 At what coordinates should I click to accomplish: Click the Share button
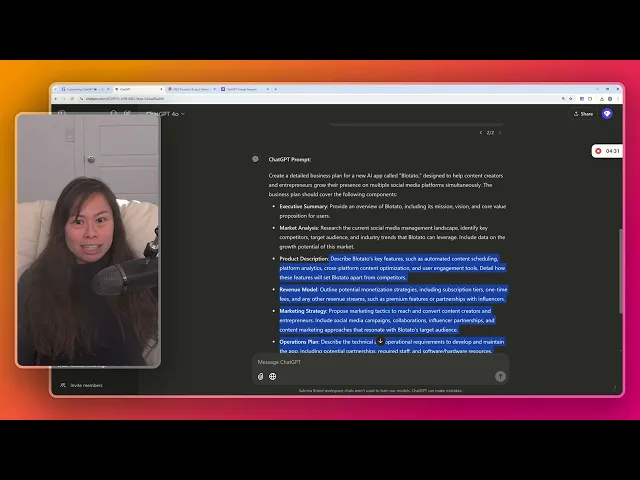tap(583, 114)
